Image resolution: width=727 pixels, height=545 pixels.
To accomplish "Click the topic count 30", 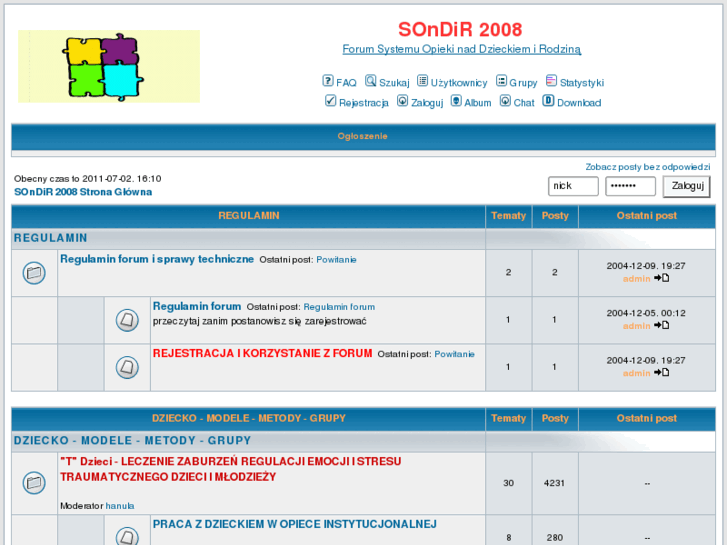I will pyautogui.click(x=509, y=483).
